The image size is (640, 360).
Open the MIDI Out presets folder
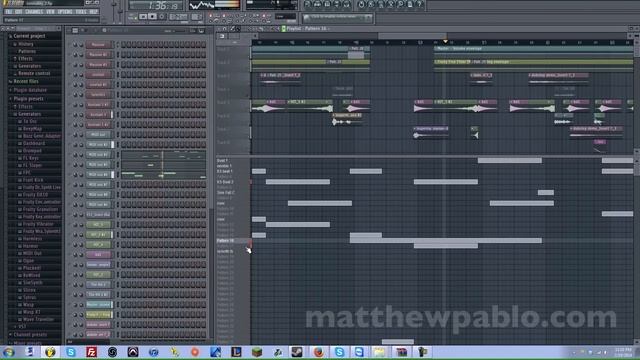pos(32,253)
